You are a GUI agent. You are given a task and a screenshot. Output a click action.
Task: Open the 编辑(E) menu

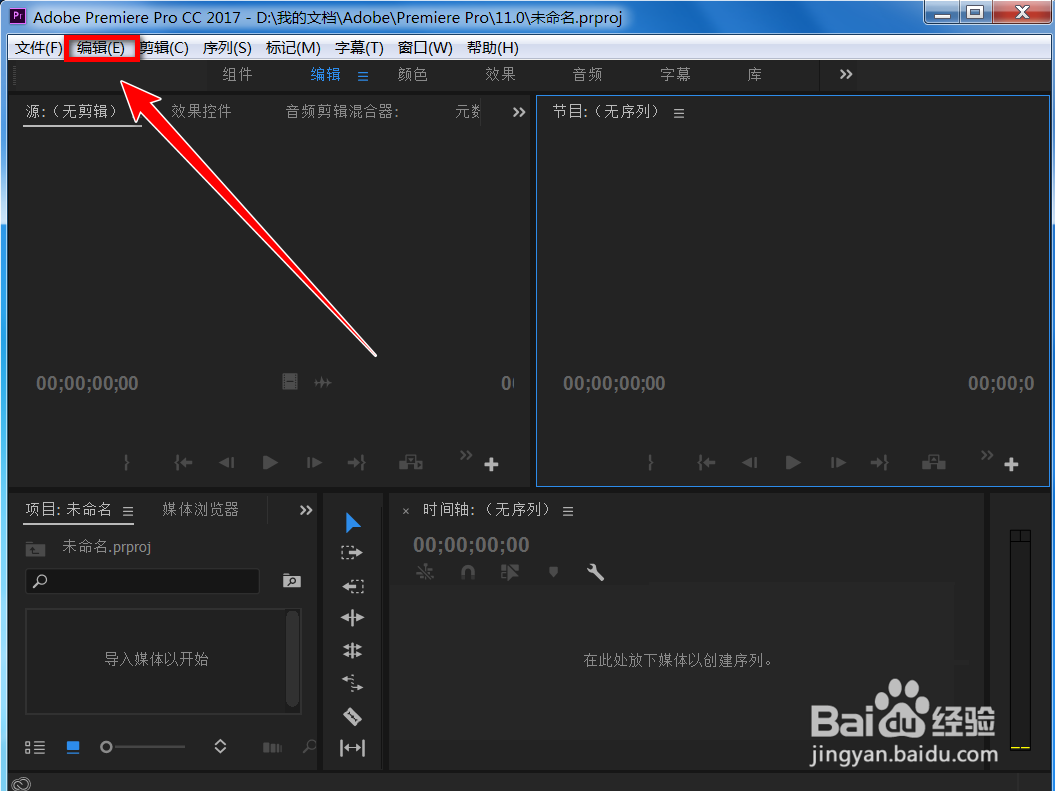[101, 48]
